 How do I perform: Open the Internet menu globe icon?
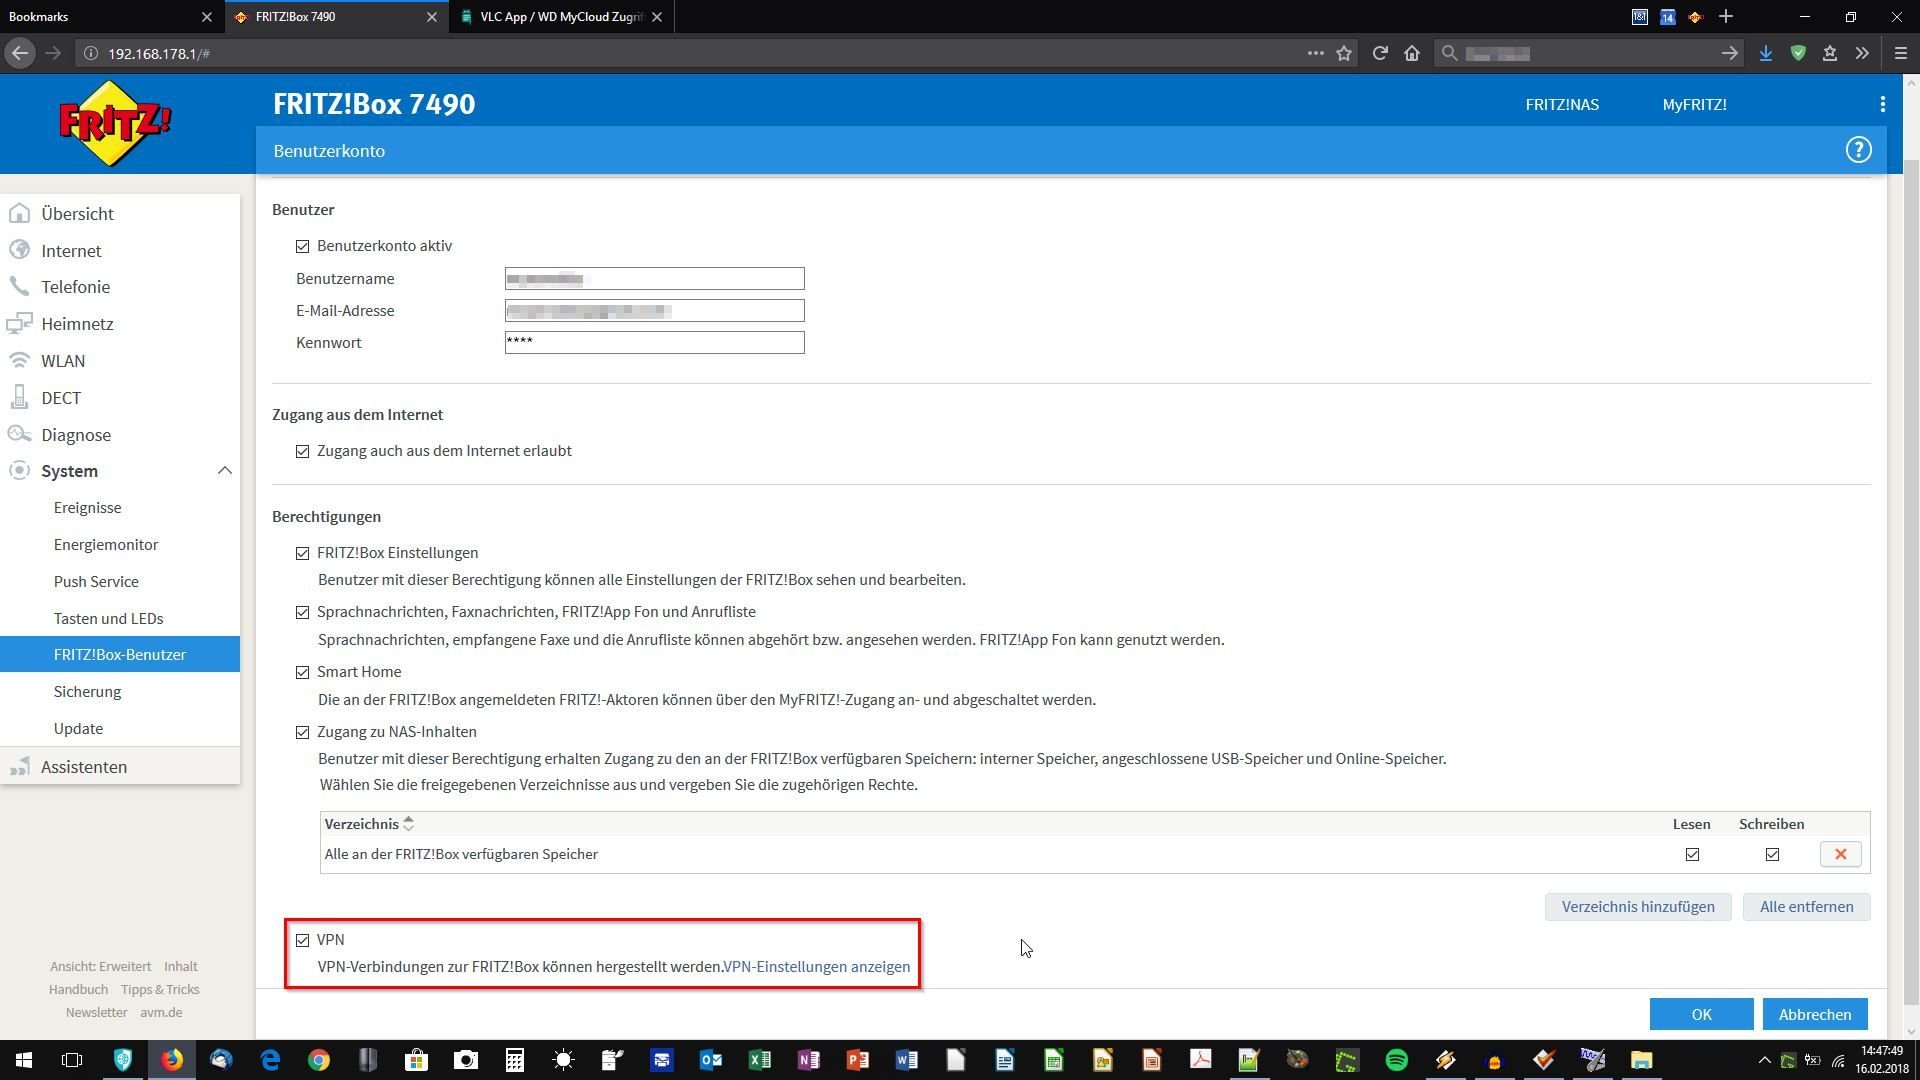tap(19, 250)
